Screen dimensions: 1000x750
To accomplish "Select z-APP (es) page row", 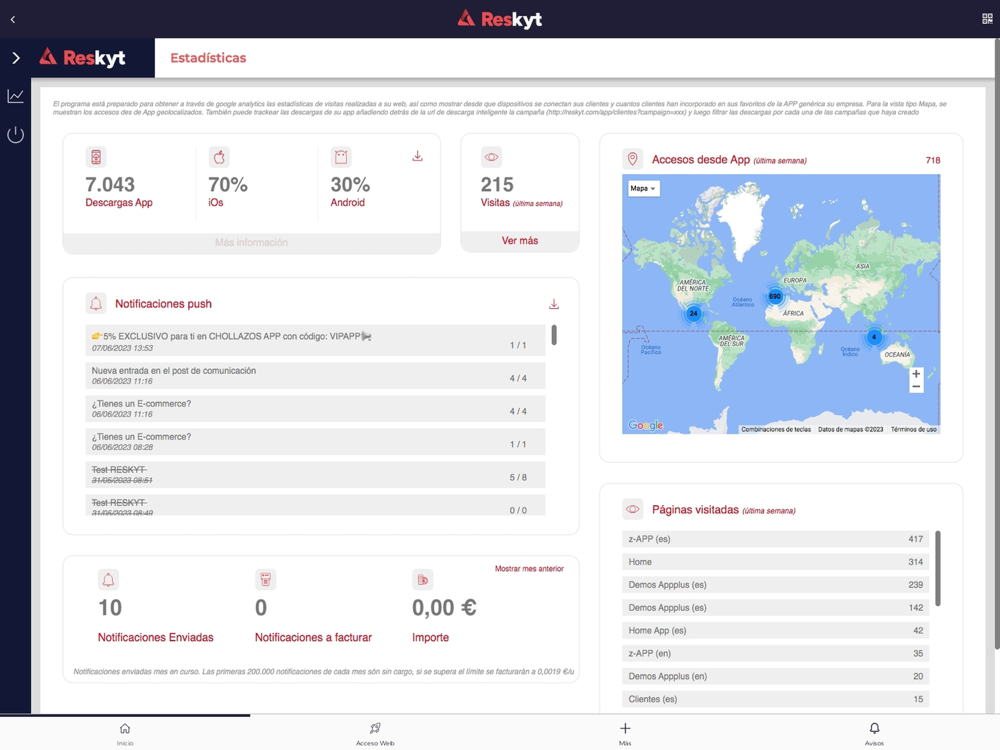I will 776,539.
